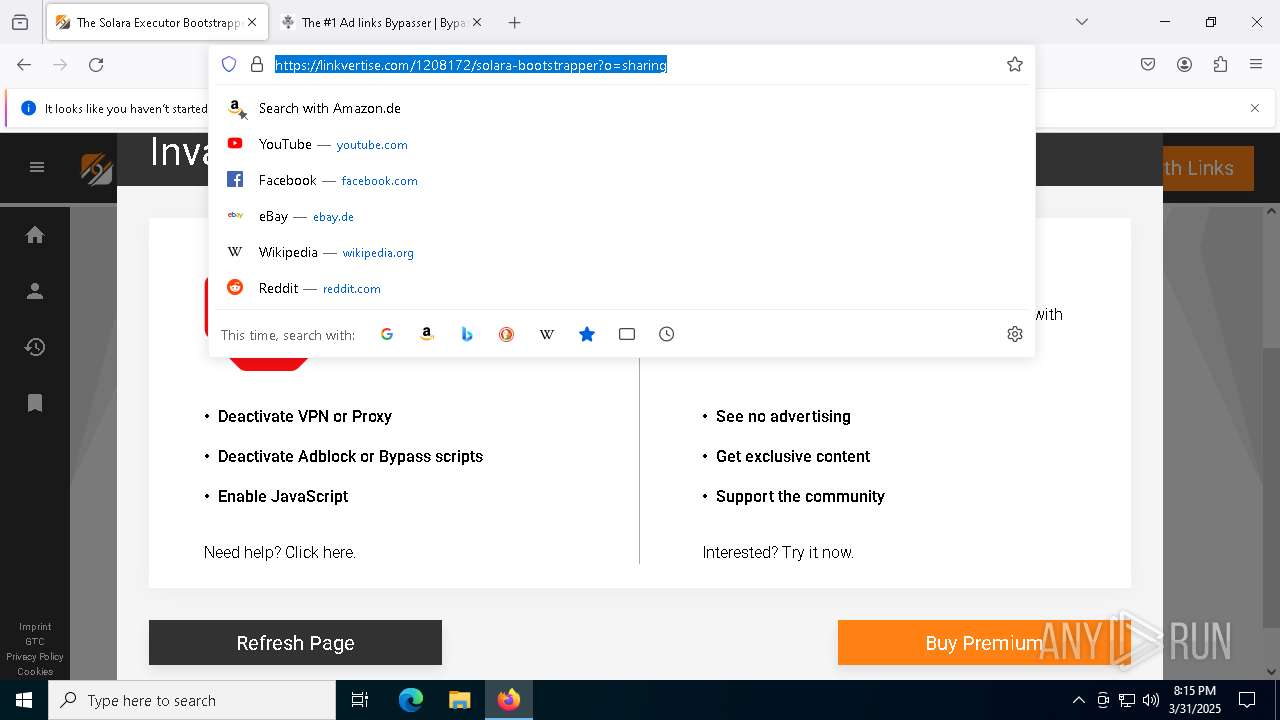
Task: Open the volume control in tray
Action: pyautogui.click(x=1151, y=700)
